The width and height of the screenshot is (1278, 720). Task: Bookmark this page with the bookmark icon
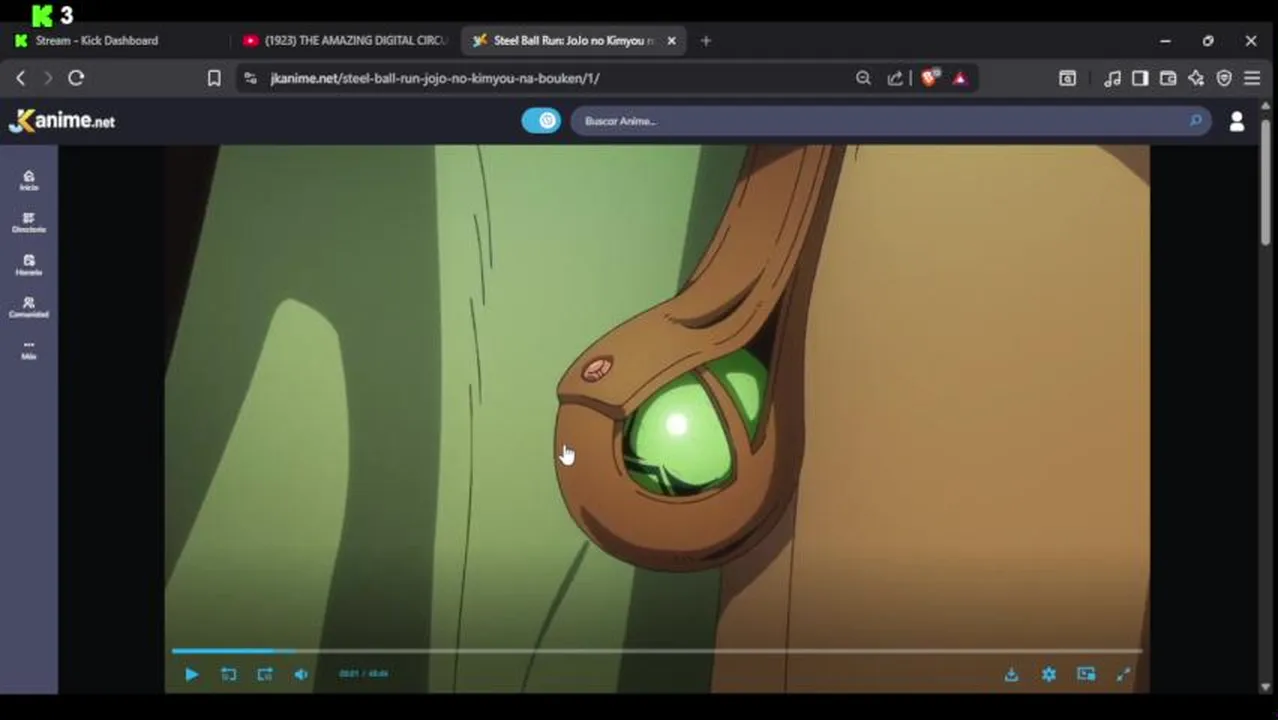[214, 78]
